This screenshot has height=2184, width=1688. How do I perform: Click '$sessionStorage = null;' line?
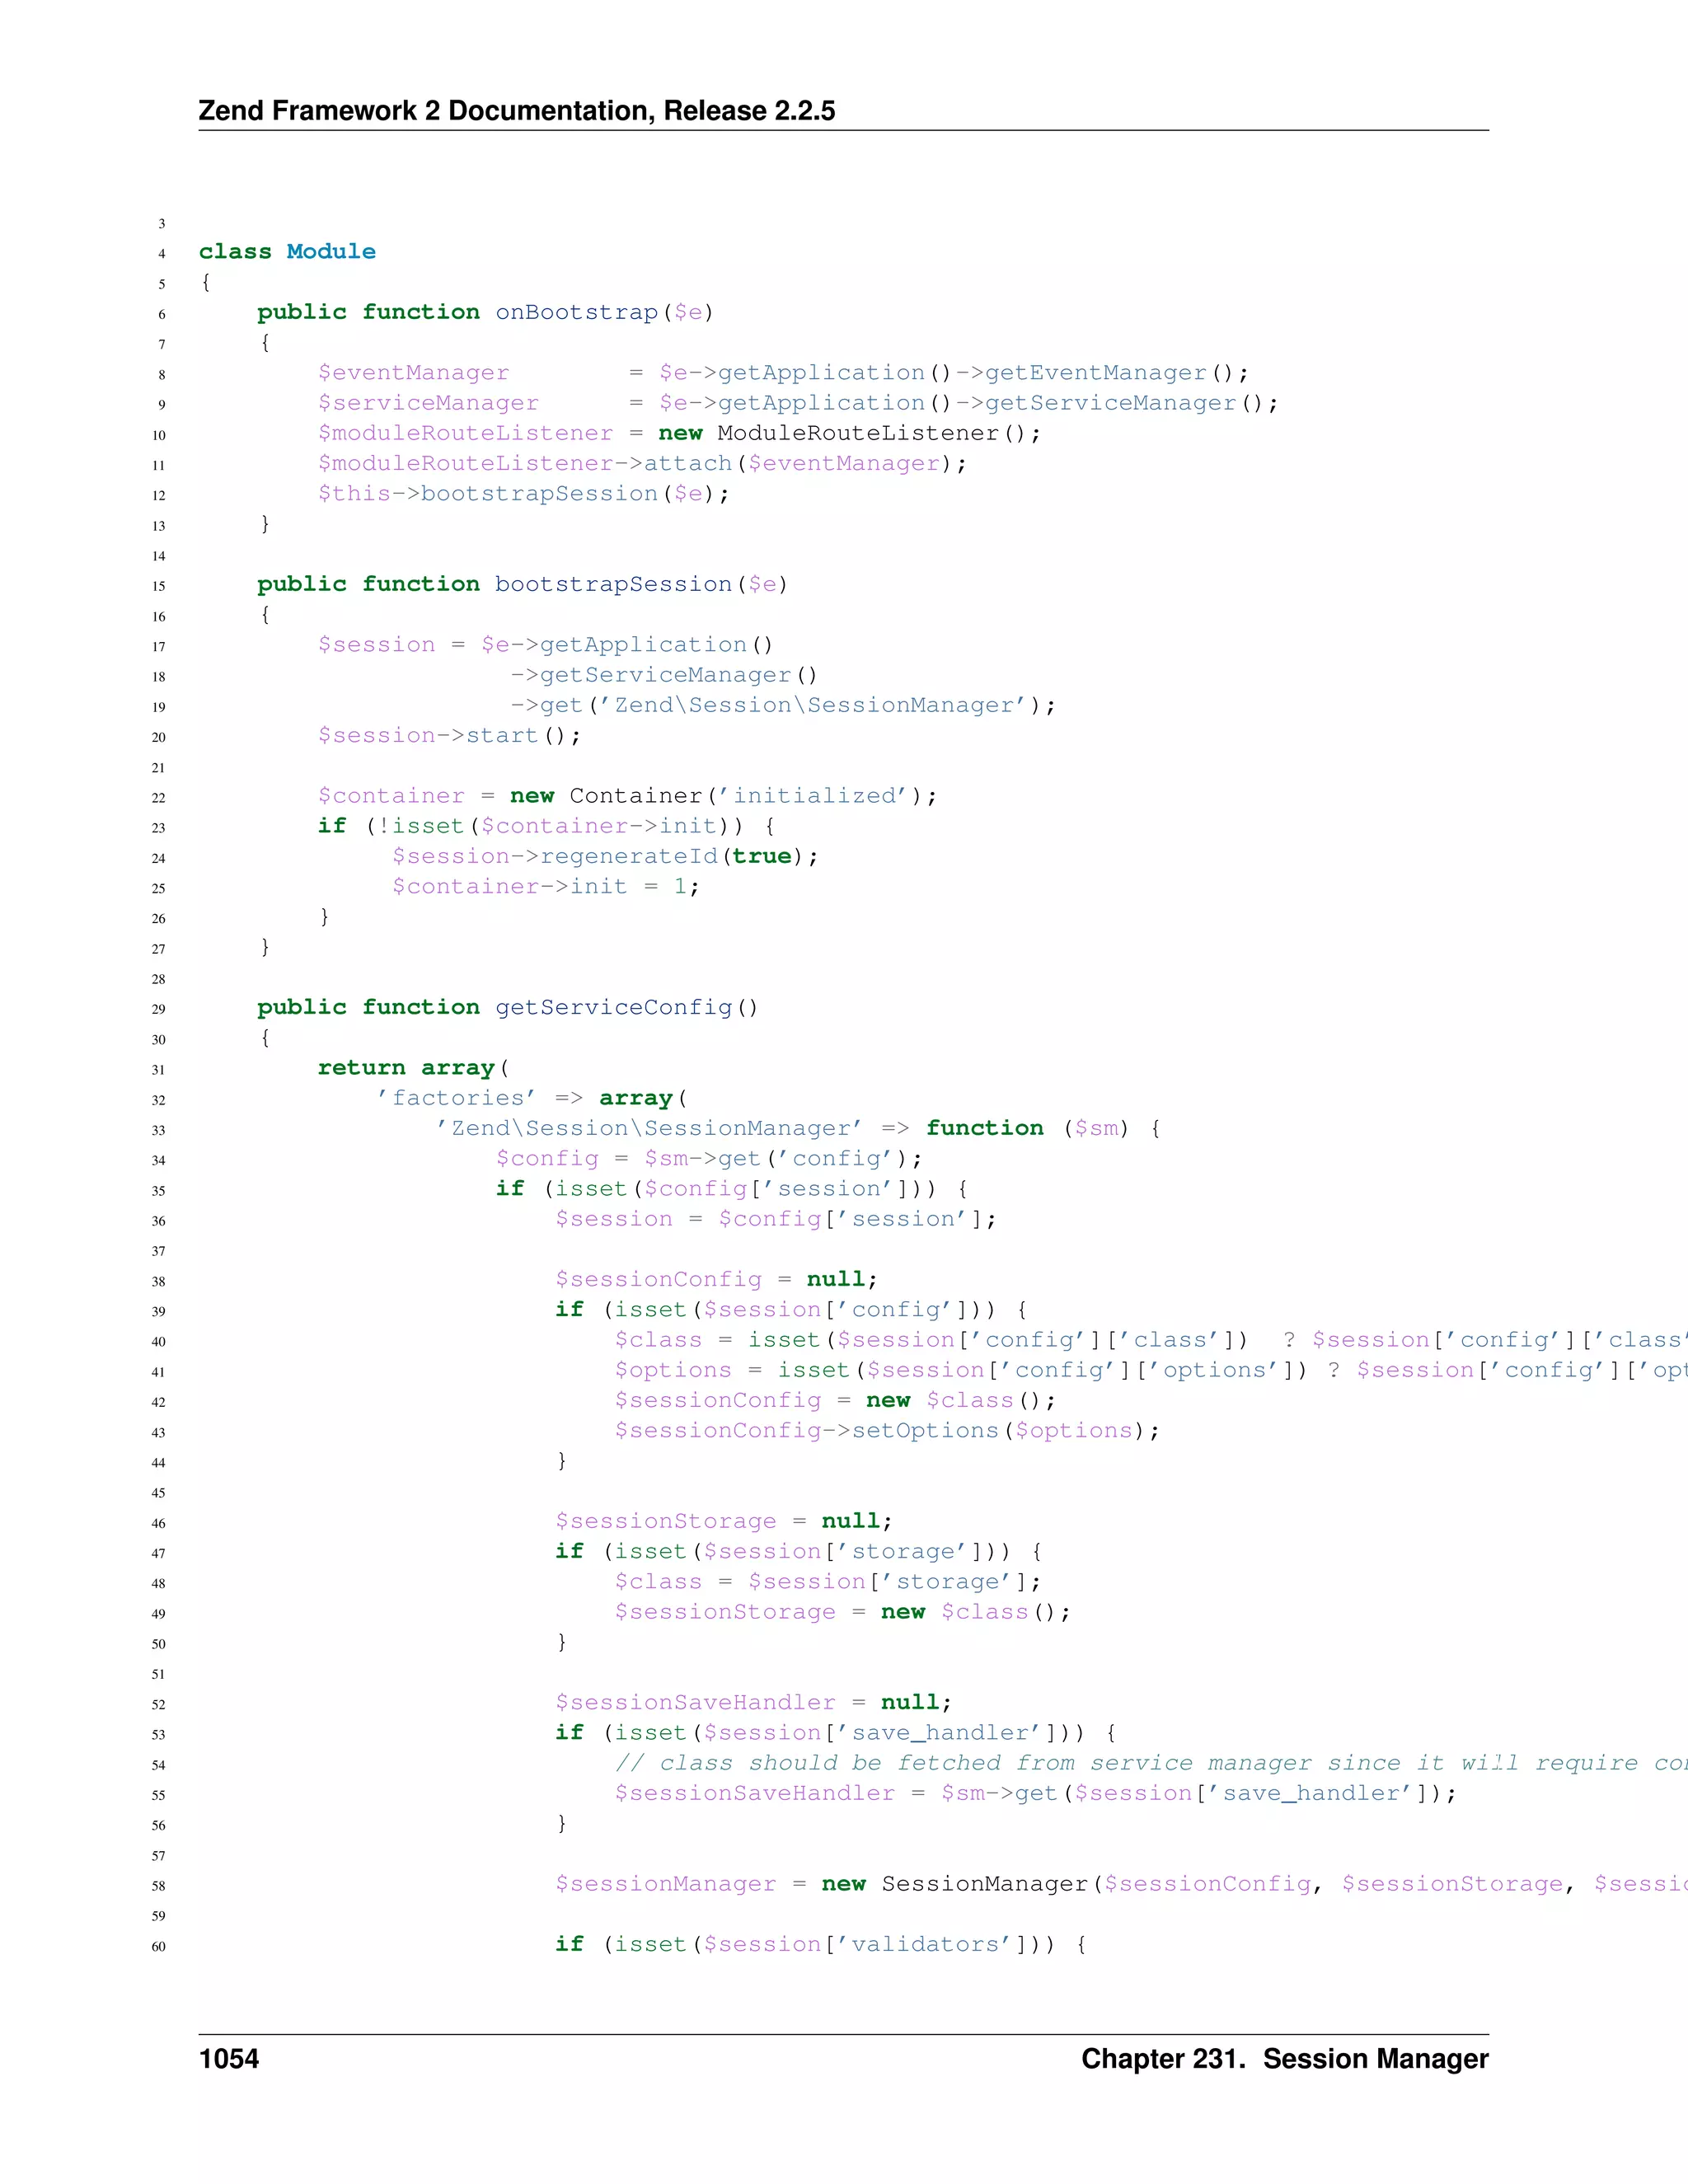(724, 1521)
